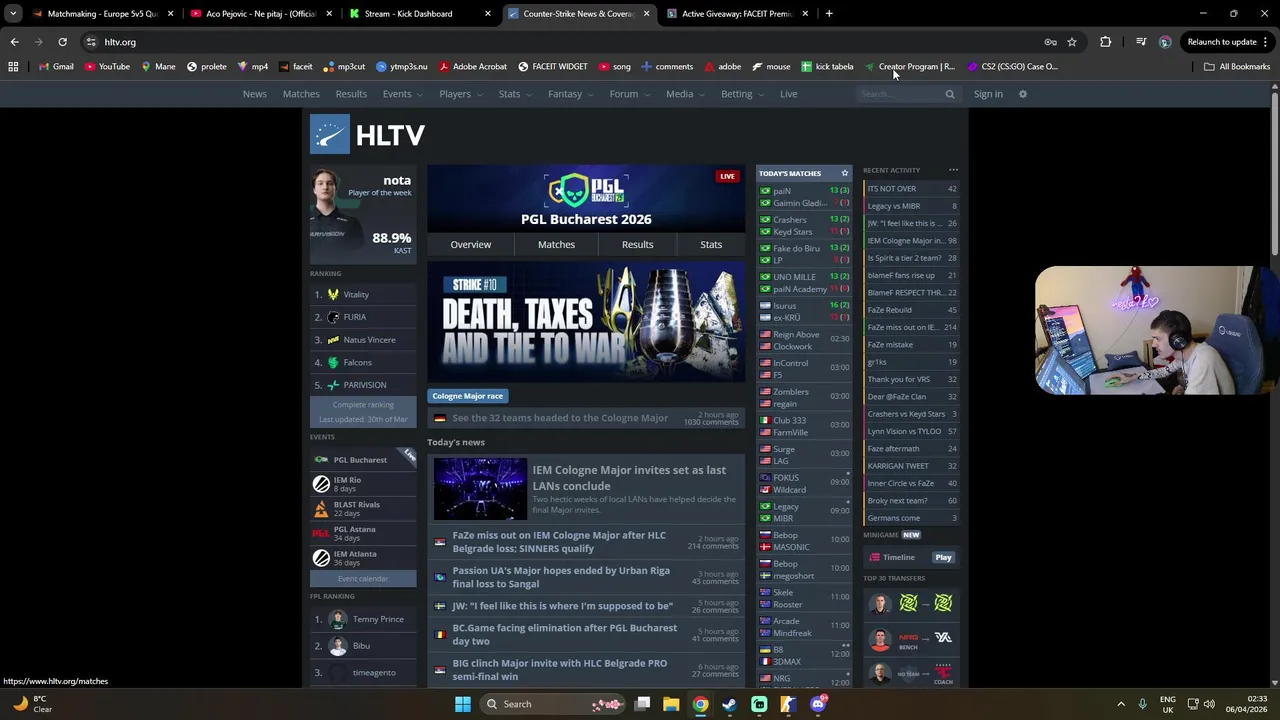Open site settings gear icon
The image size is (1280, 720).
point(1022,94)
